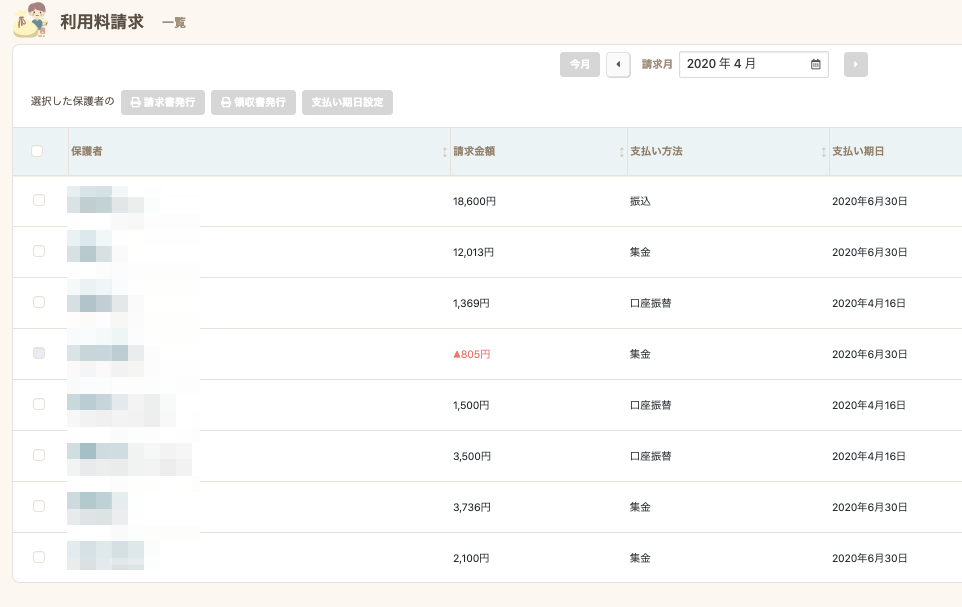Click sort arrows on 請求金額 column

[621, 152]
